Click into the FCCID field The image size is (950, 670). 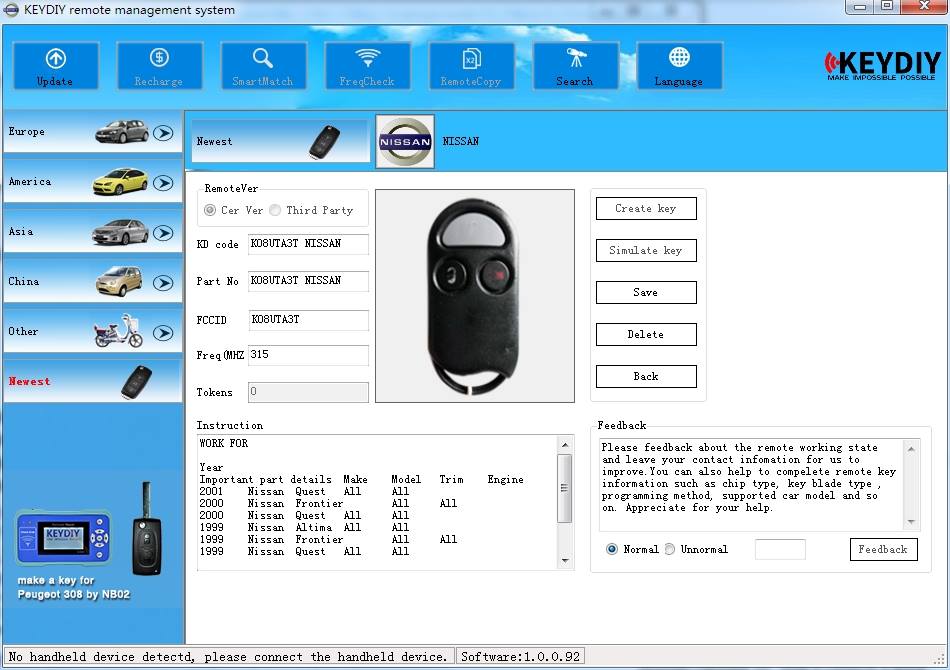pos(308,320)
